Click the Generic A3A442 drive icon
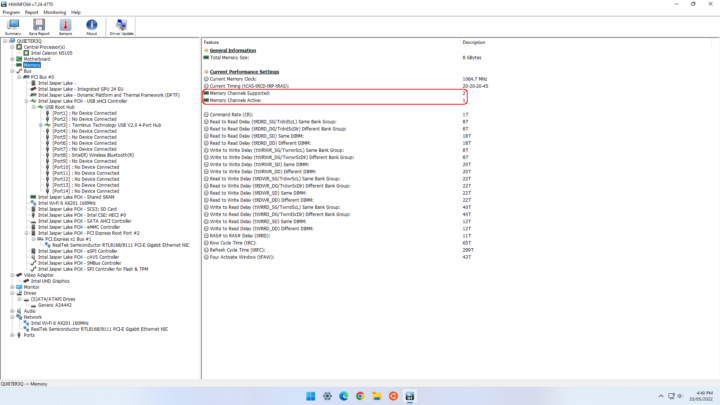The image size is (720, 405). (33, 305)
